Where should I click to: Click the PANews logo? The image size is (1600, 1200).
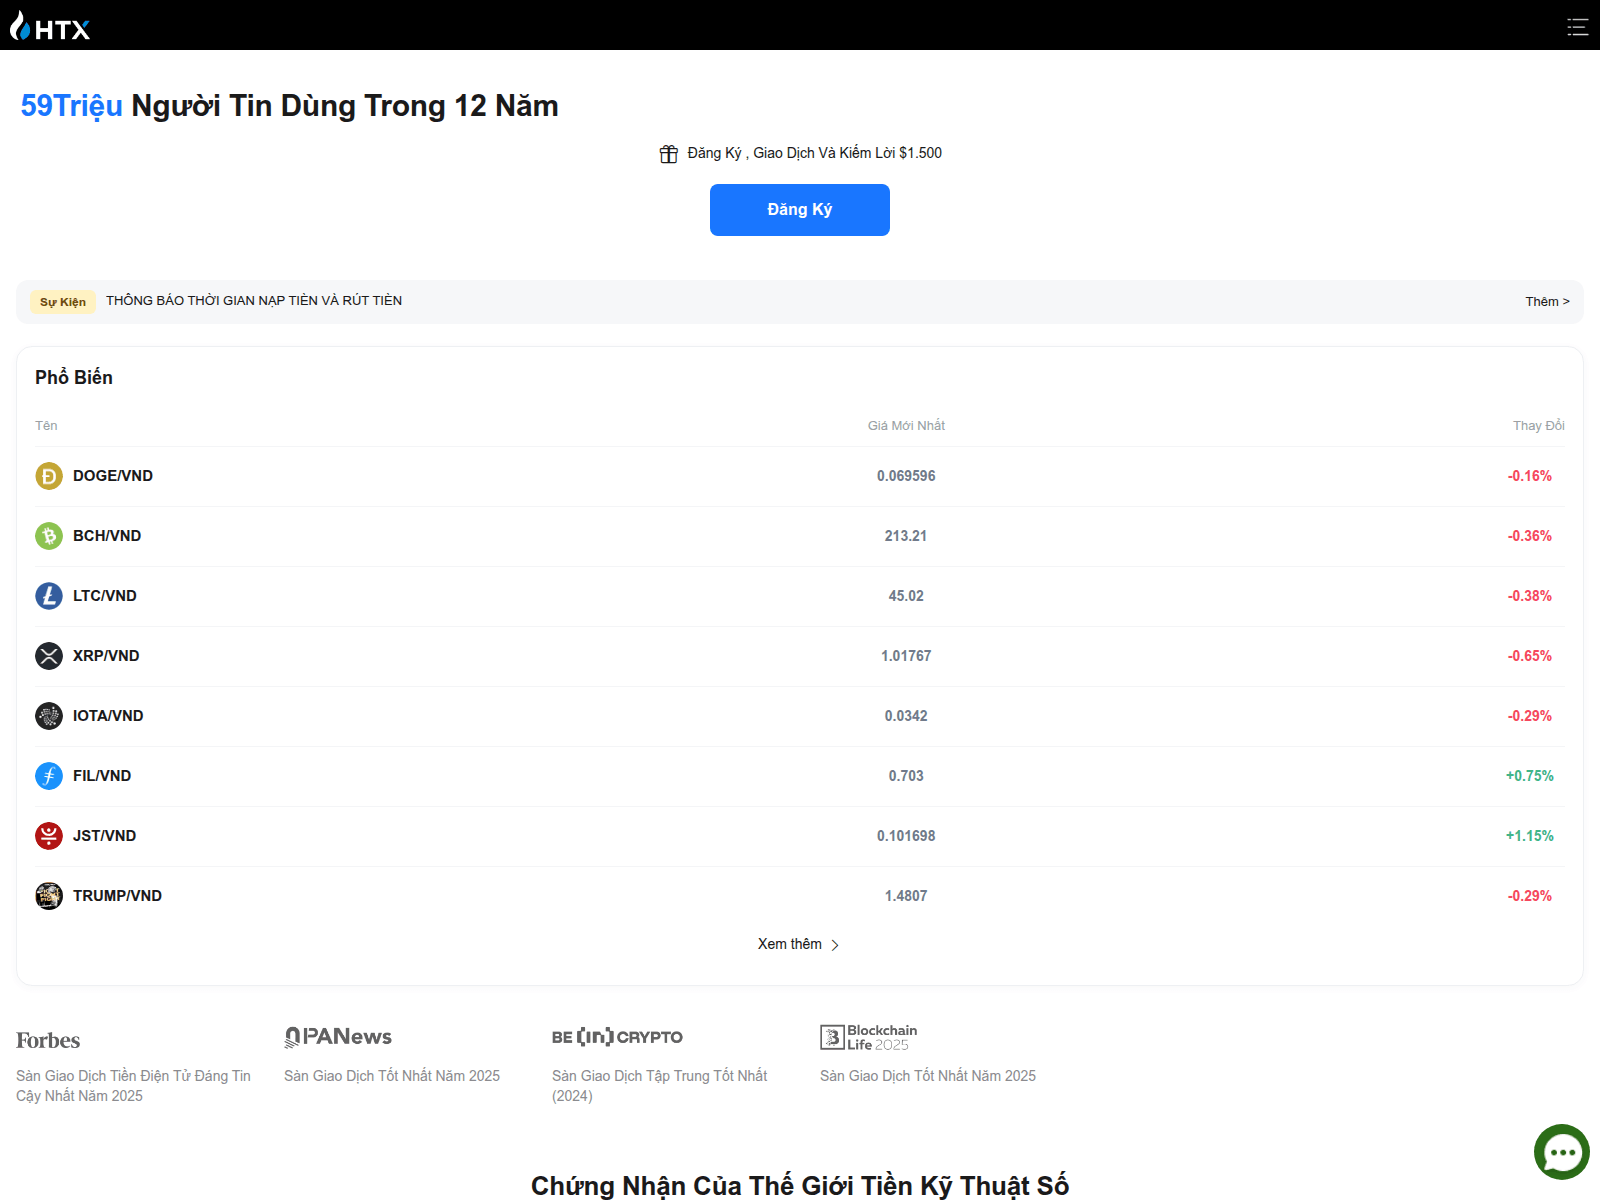(x=338, y=1037)
